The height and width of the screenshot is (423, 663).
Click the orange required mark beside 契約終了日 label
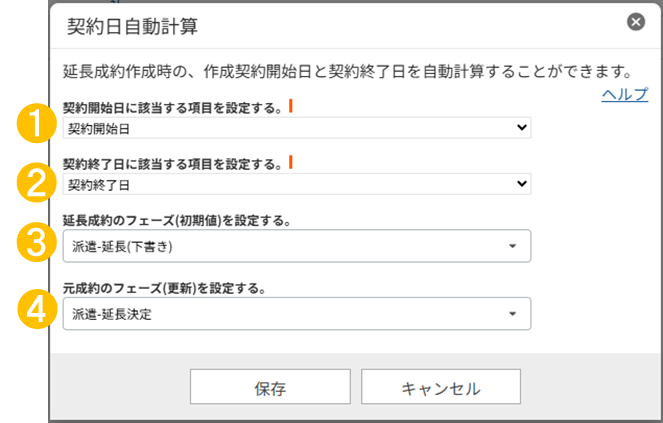point(289,160)
